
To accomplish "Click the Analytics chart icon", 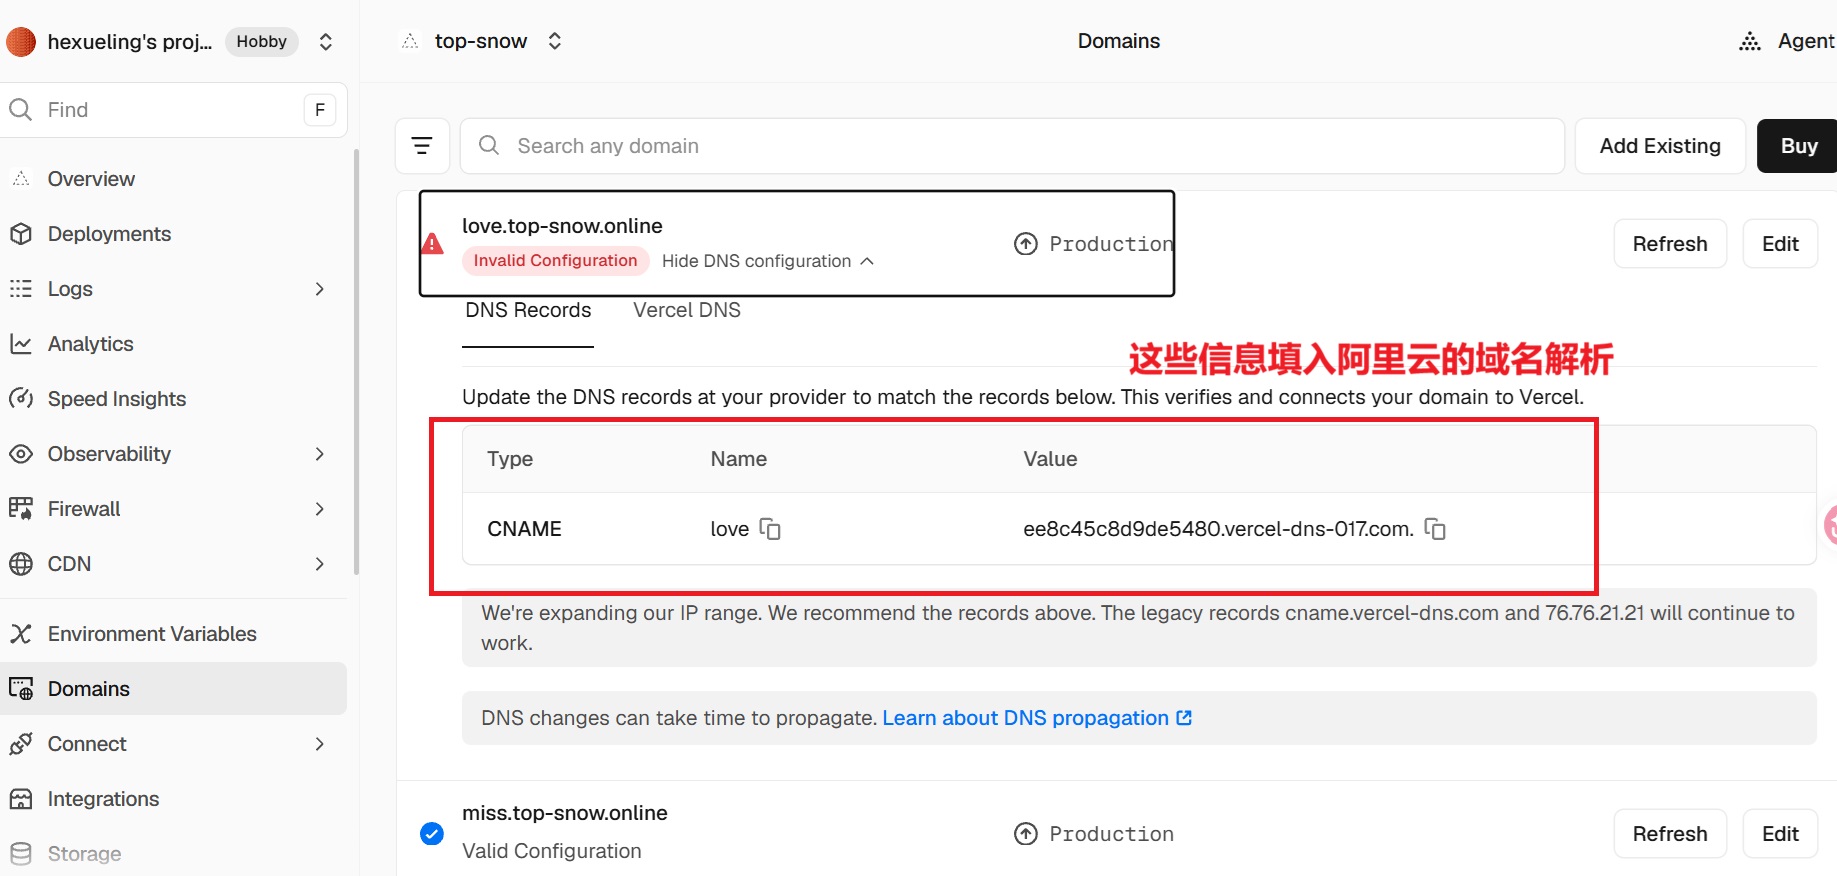I will click(x=21, y=344).
